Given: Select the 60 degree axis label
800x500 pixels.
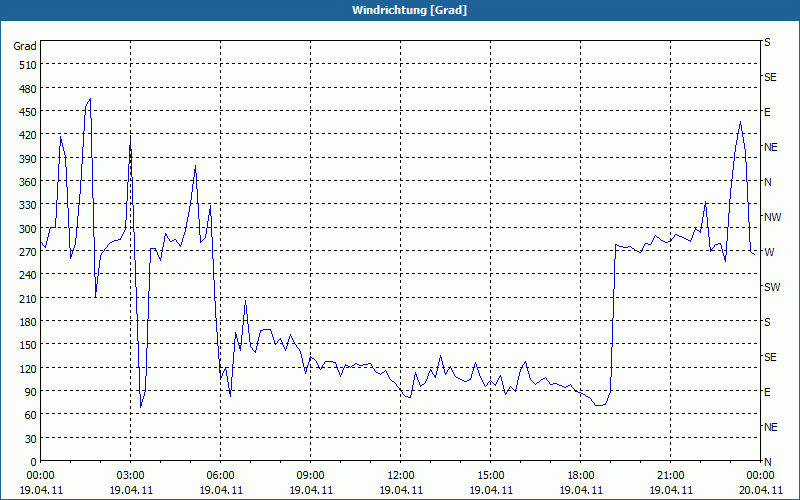Looking at the screenshot, I should (x=31, y=415).
